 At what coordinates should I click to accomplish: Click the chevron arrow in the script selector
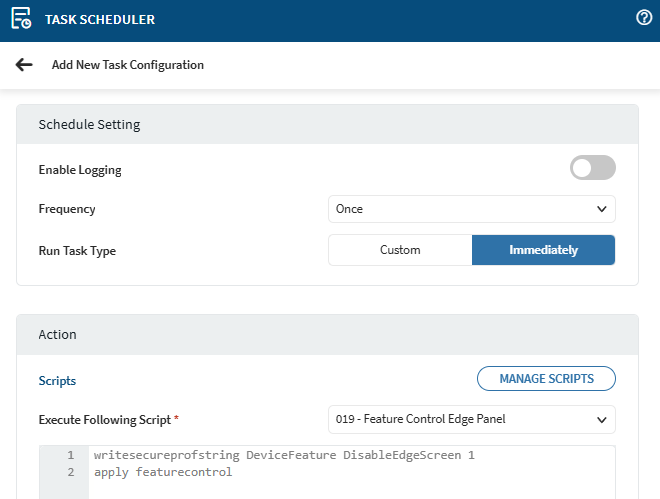tap(601, 419)
